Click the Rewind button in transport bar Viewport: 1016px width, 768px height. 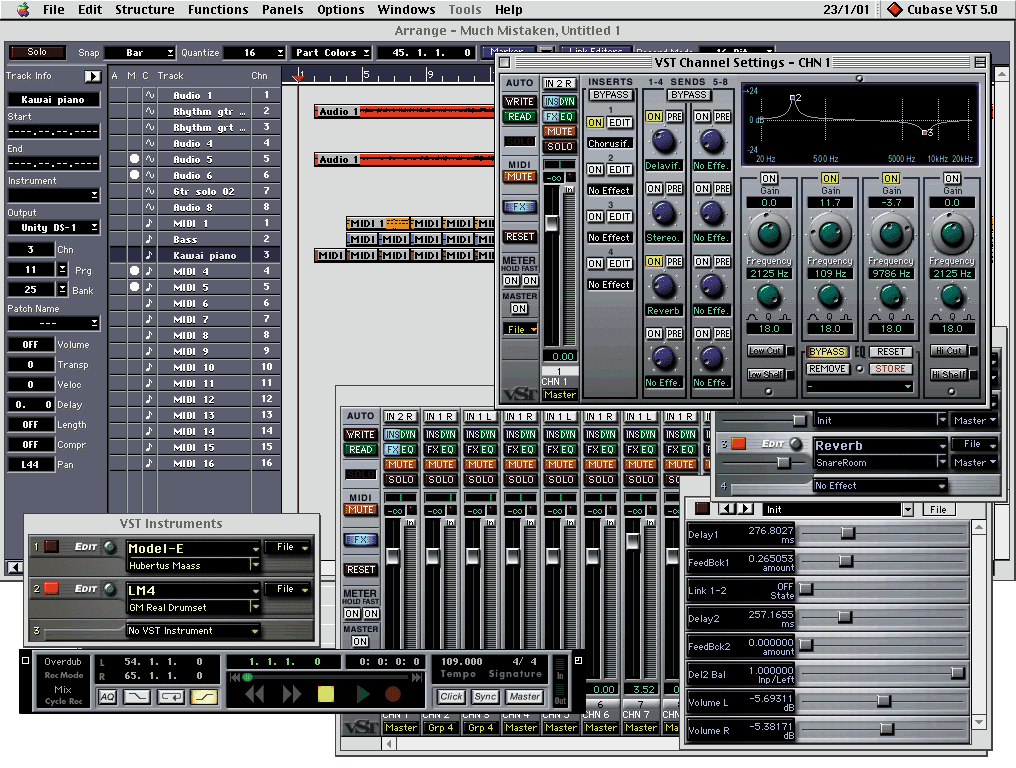(255, 693)
